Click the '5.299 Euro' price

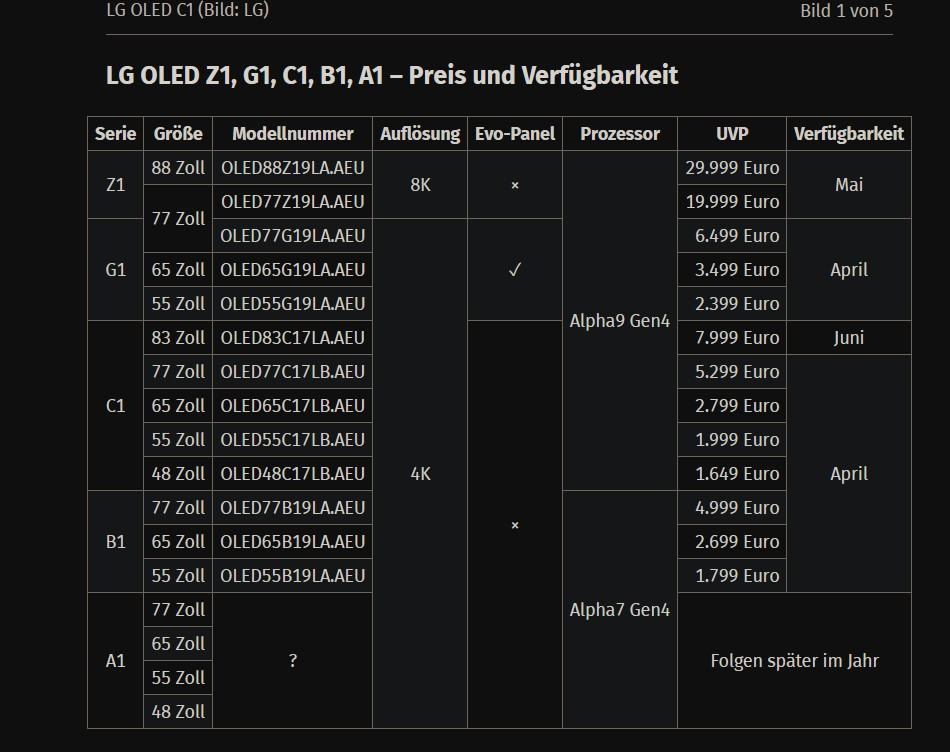(x=732, y=371)
